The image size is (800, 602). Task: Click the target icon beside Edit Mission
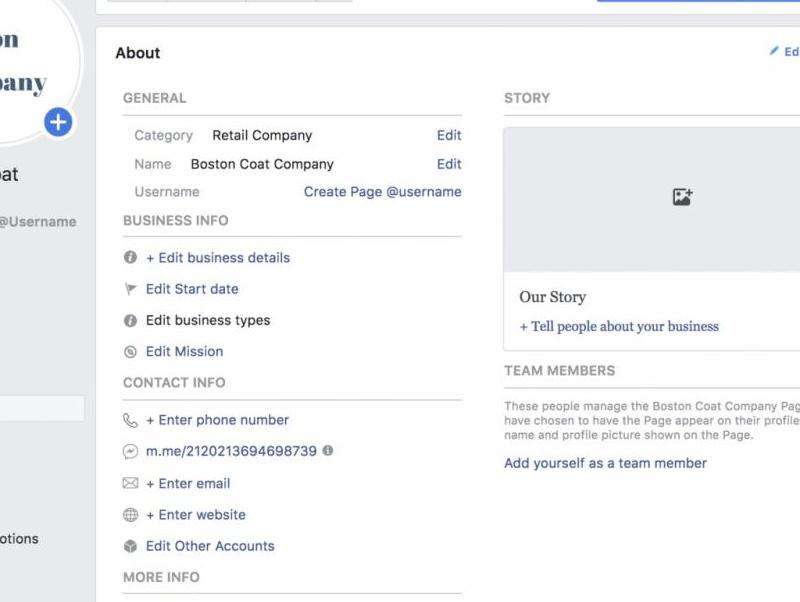(130, 352)
